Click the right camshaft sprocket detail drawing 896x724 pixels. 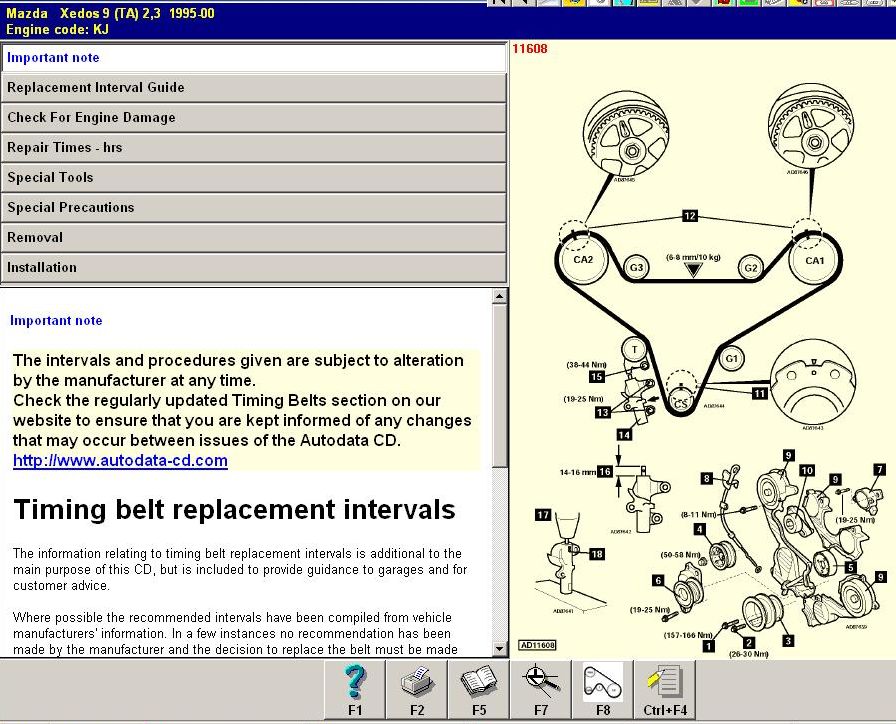pos(810,127)
